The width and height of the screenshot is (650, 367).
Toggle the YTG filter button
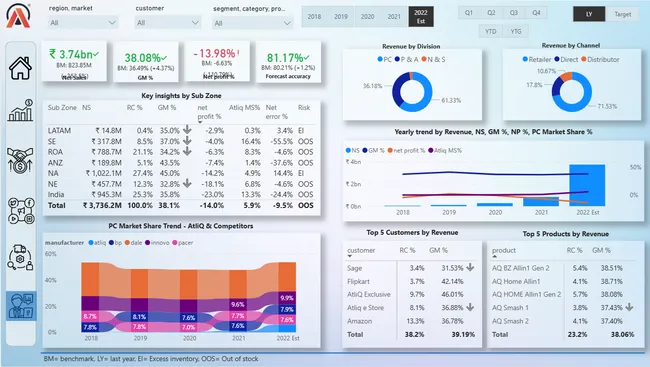tap(516, 31)
